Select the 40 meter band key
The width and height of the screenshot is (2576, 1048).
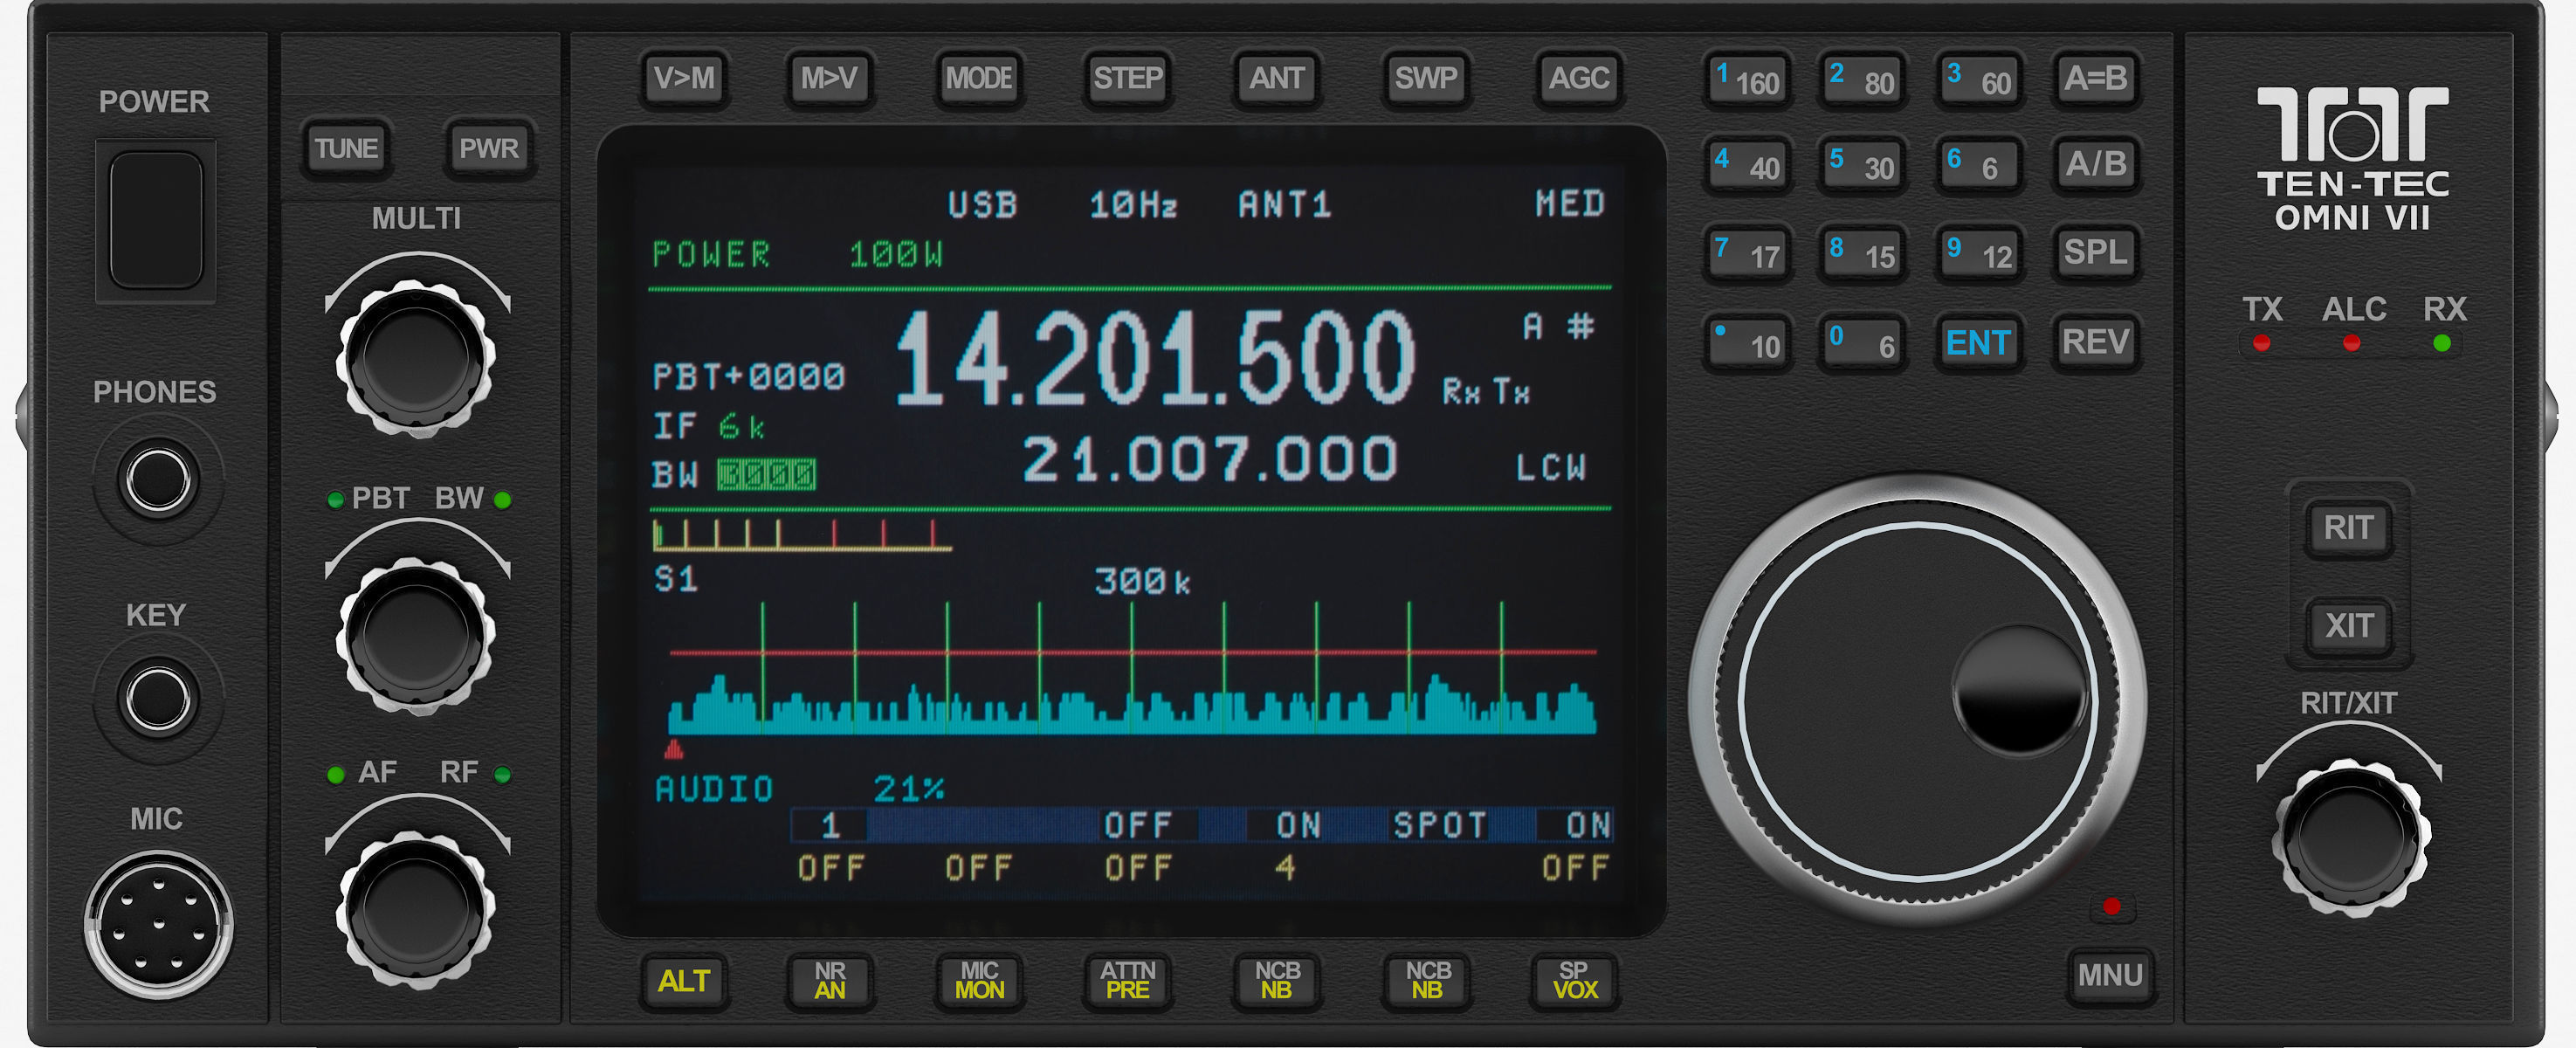pos(1747,166)
